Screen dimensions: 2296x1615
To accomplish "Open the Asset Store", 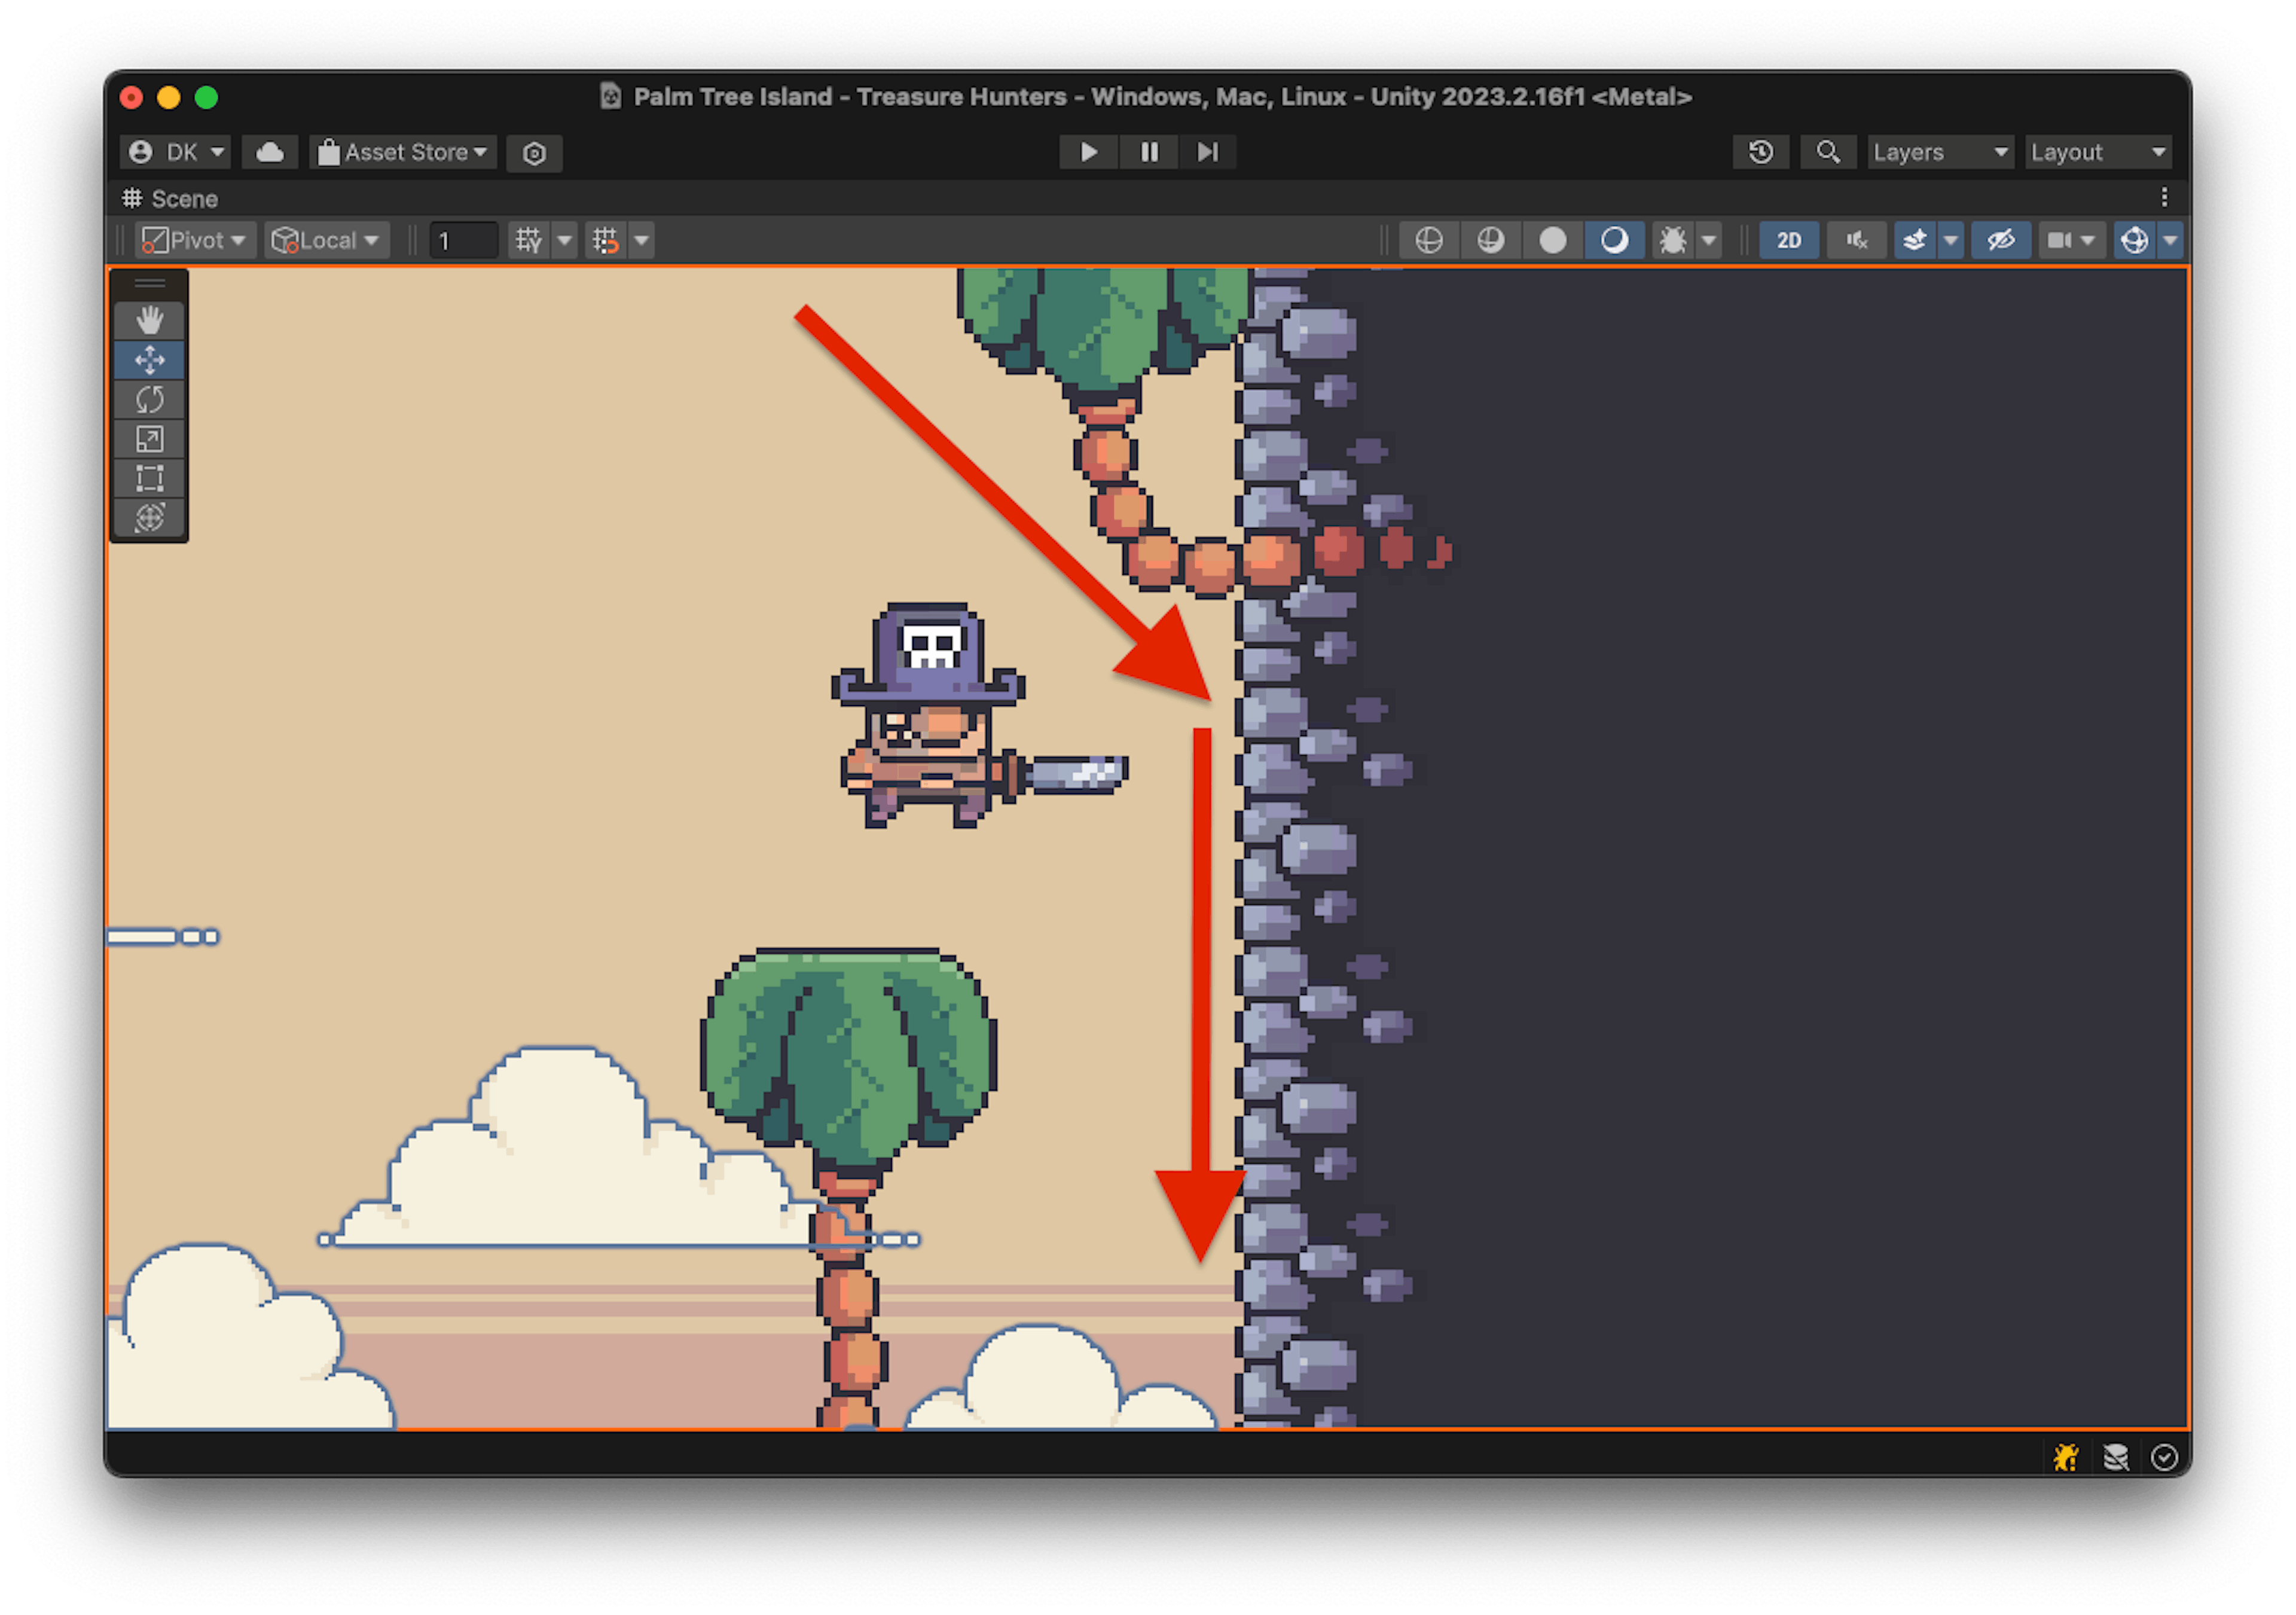I will [x=401, y=152].
